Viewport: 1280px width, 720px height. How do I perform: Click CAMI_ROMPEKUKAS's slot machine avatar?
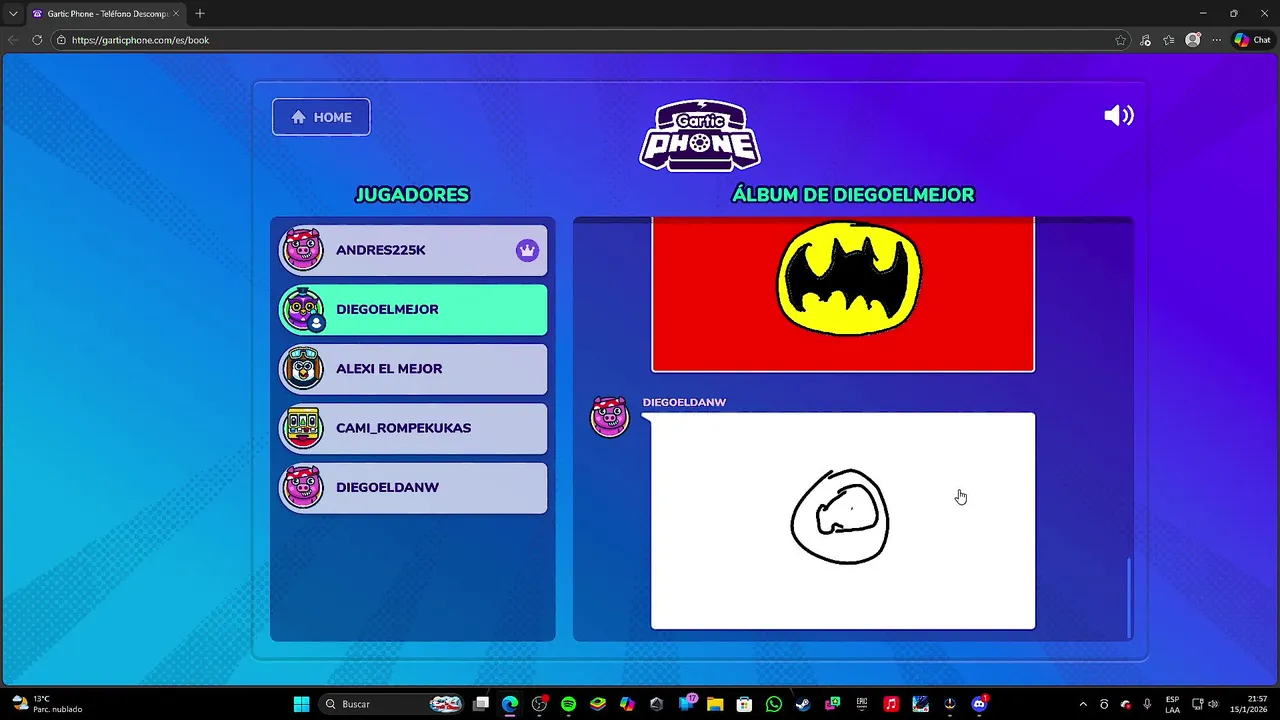tap(303, 428)
